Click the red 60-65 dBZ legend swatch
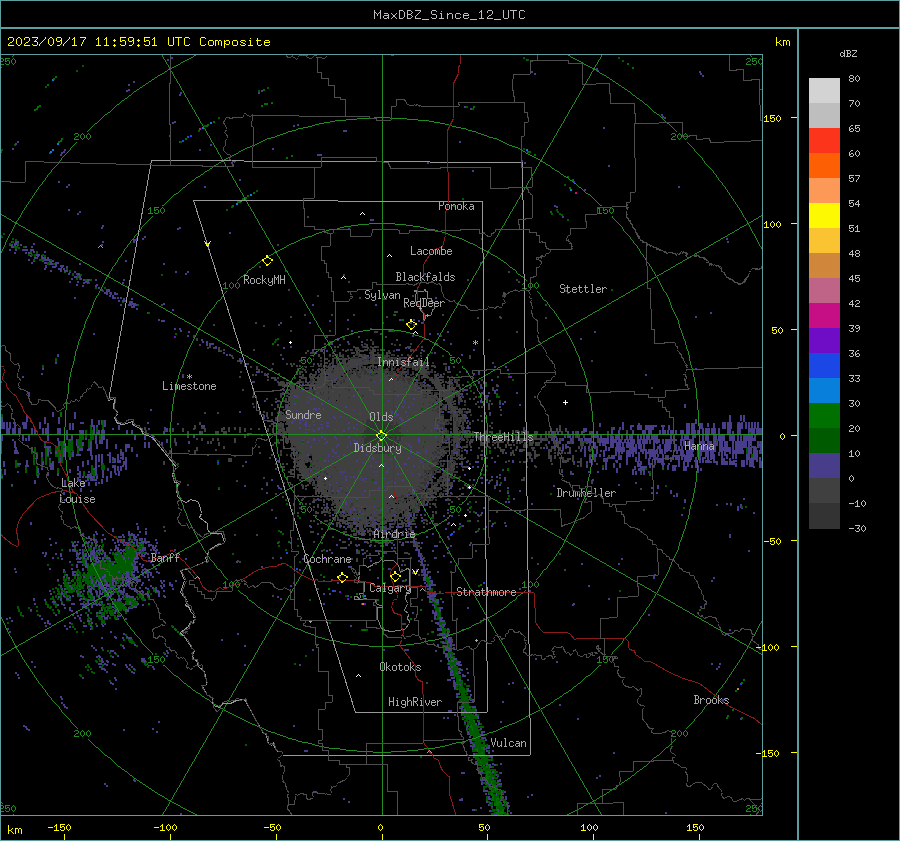The image size is (900, 841). pos(824,141)
